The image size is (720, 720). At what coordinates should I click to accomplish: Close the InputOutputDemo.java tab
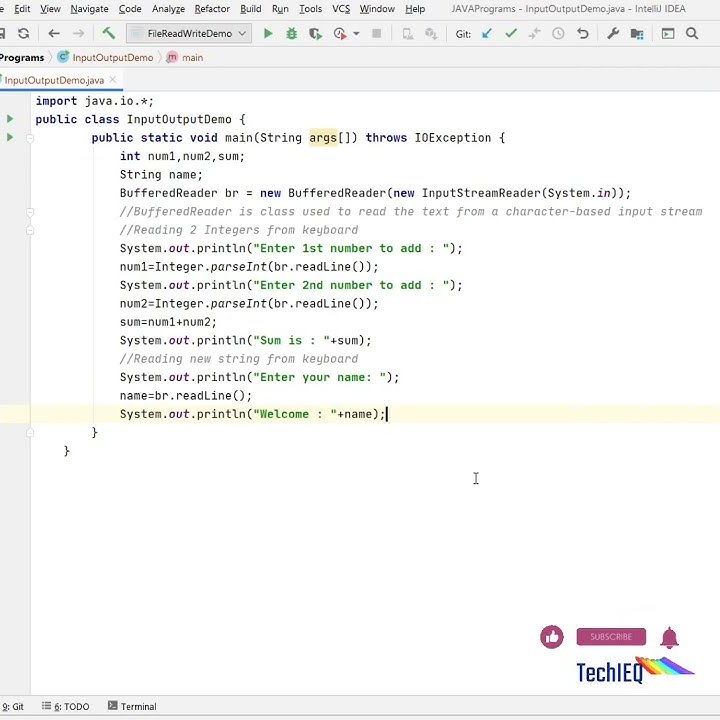click(x=113, y=79)
